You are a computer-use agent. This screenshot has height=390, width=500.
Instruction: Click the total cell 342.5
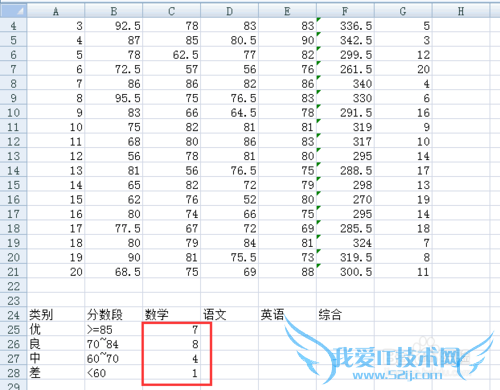345,40
